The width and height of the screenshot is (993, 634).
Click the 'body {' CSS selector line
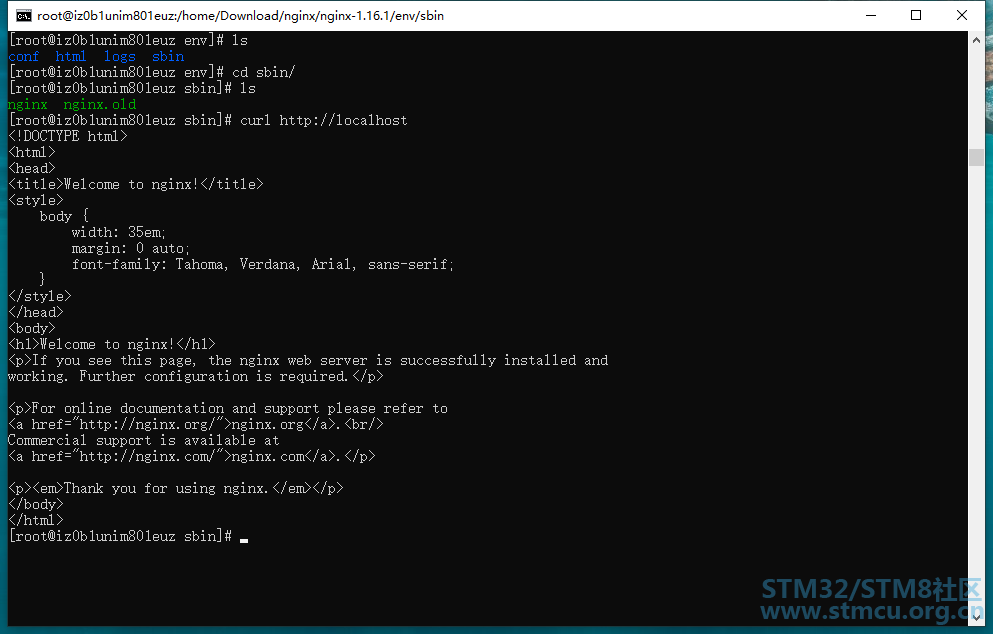(x=64, y=217)
